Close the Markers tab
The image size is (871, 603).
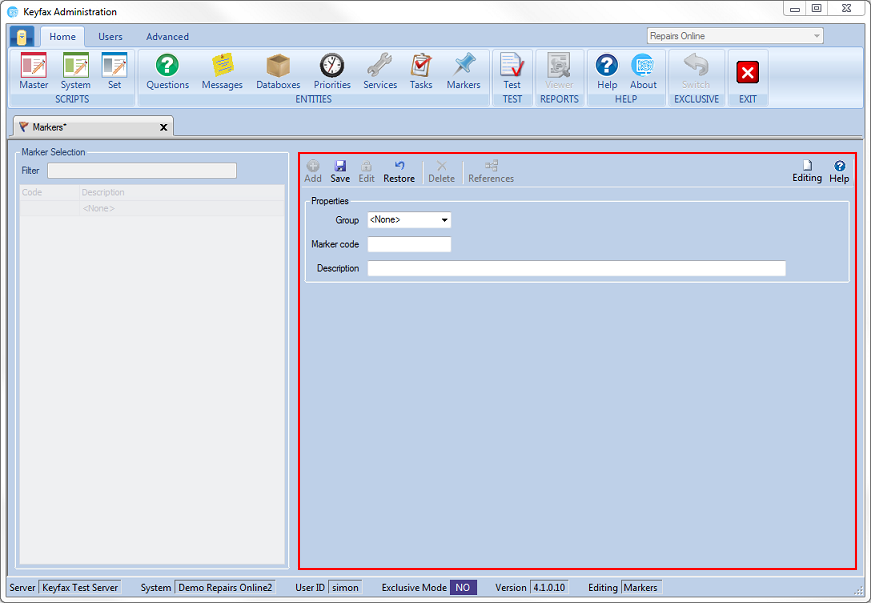(163, 127)
